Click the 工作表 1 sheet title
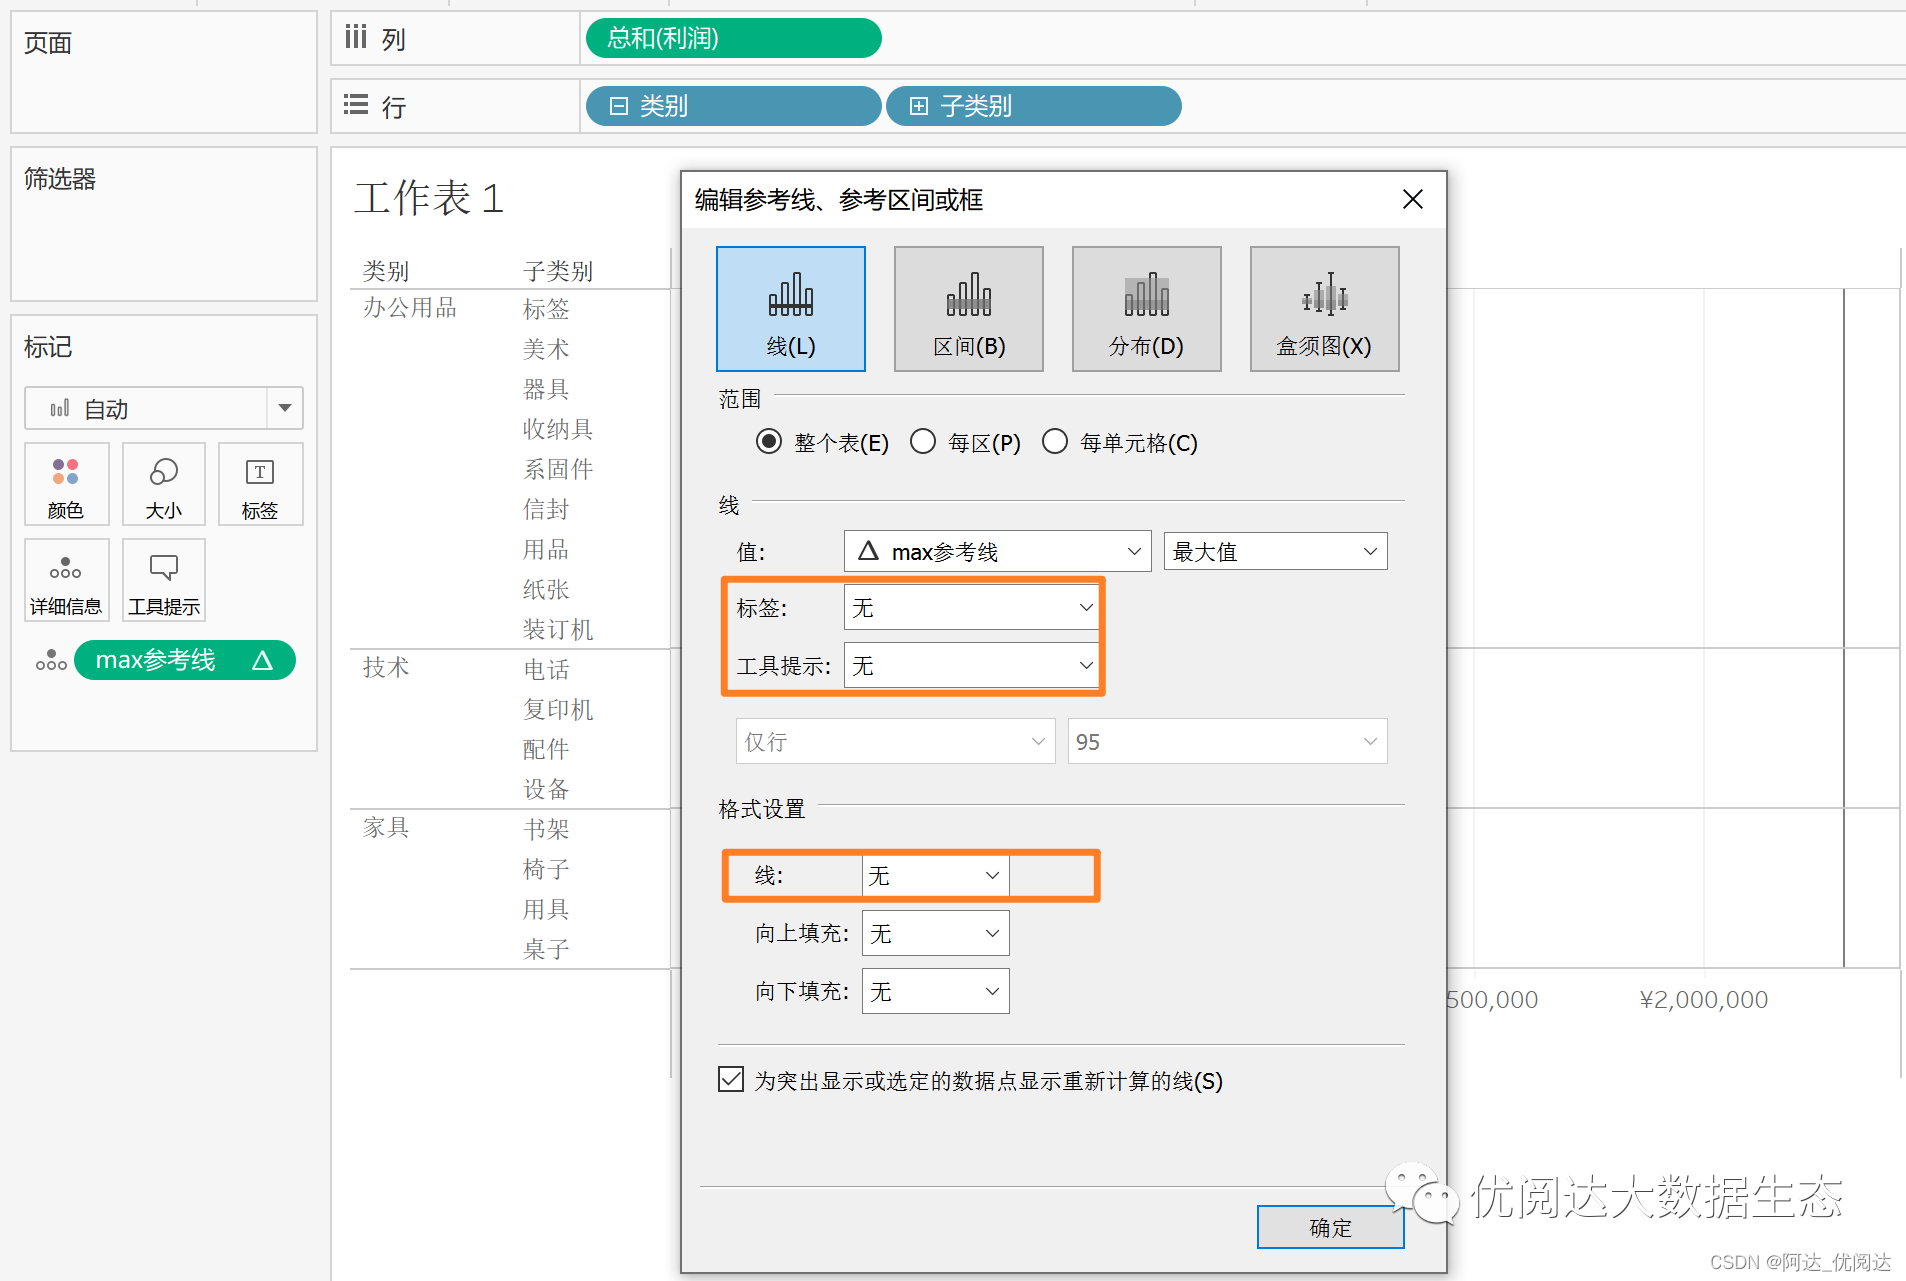1906x1281 pixels. click(429, 197)
